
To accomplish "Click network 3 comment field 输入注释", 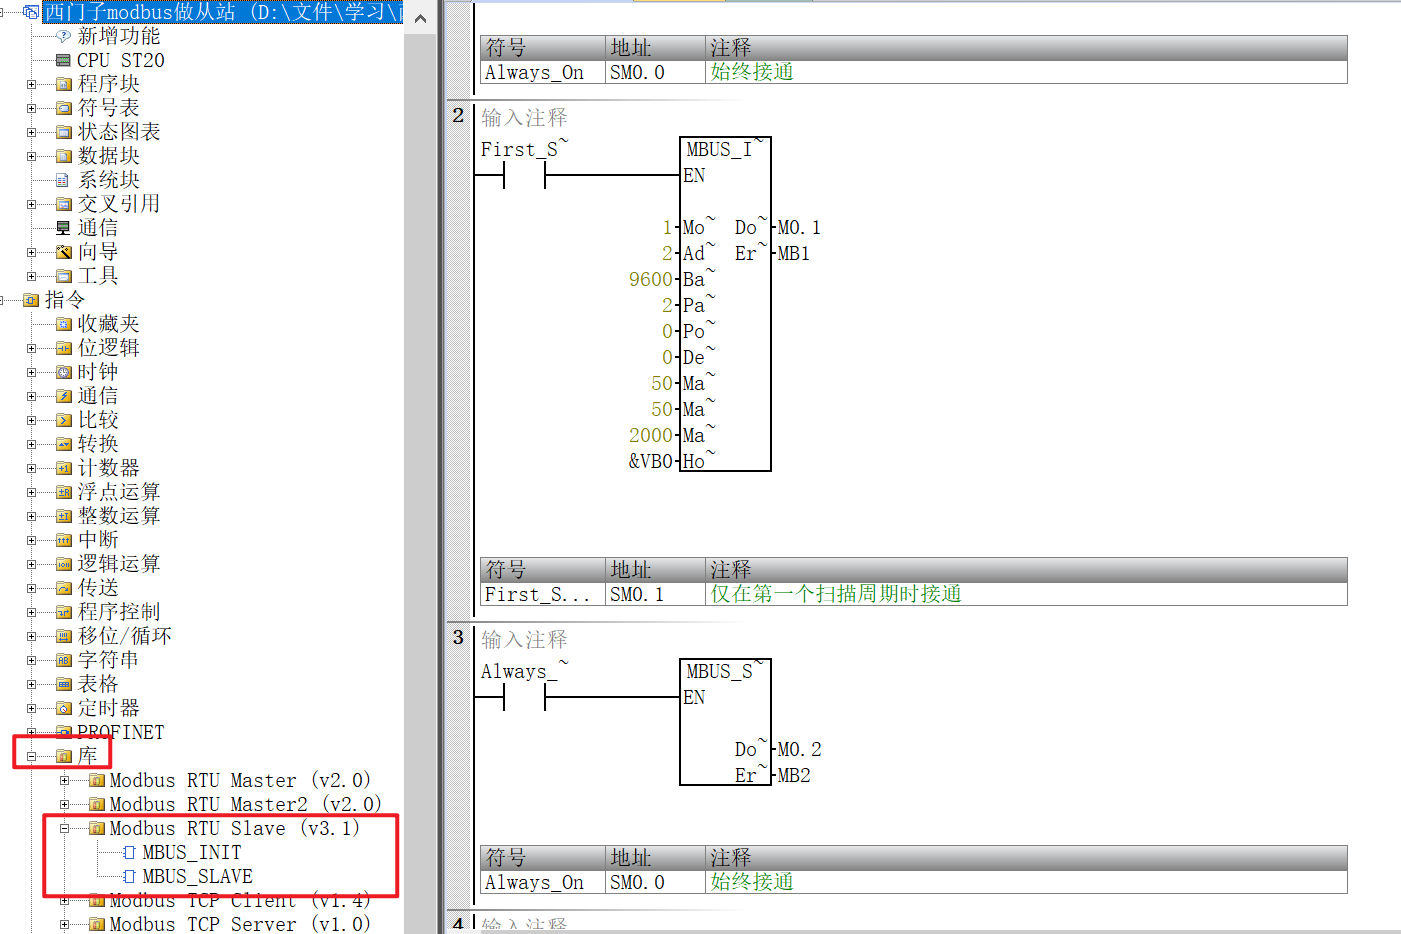I will coord(524,640).
